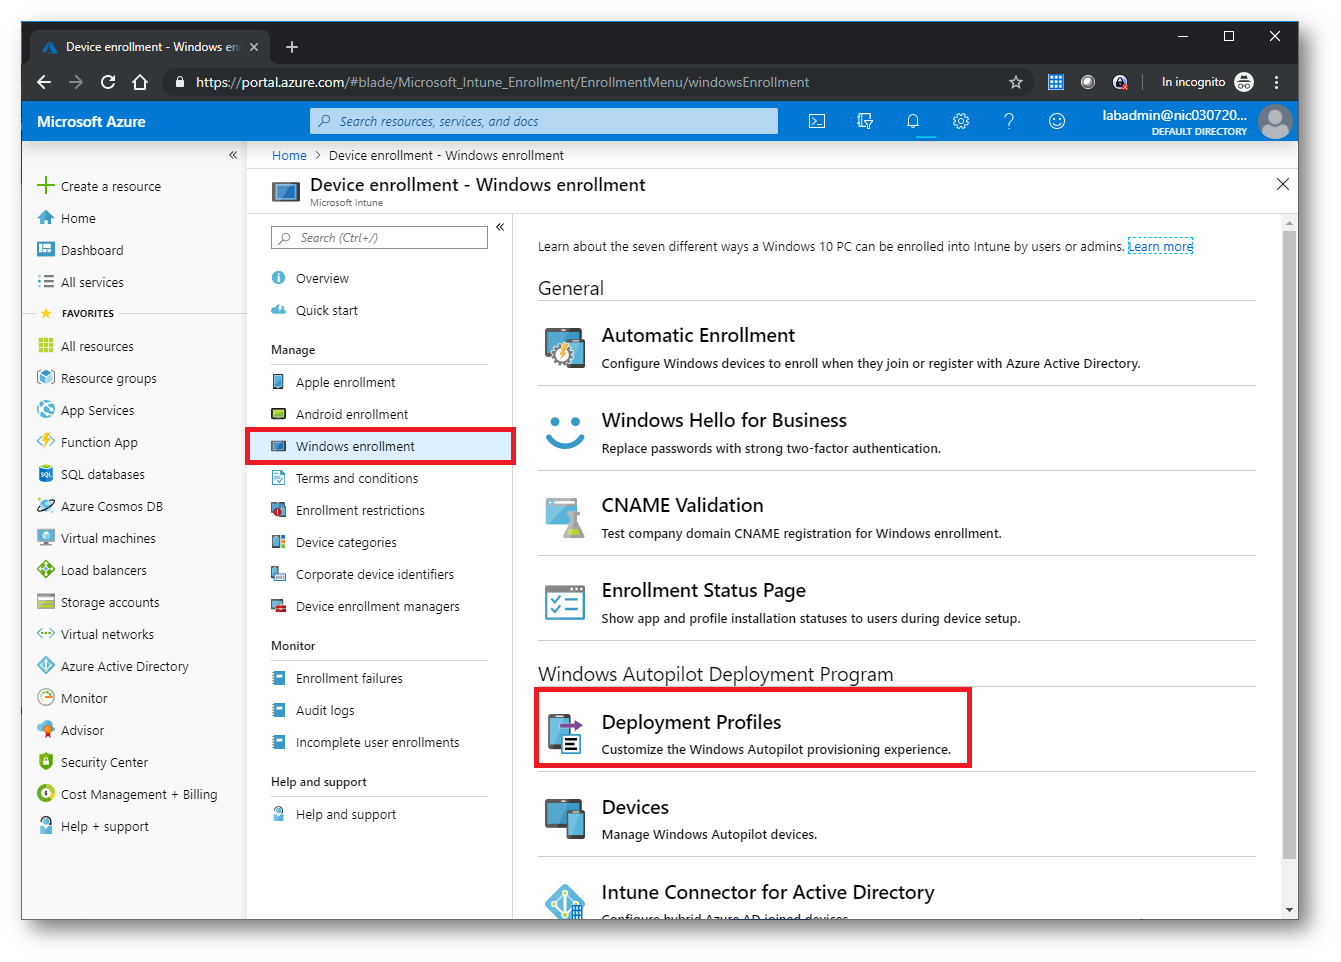Click Create a resource
1341x962 pixels.
pyautogui.click(x=99, y=186)
